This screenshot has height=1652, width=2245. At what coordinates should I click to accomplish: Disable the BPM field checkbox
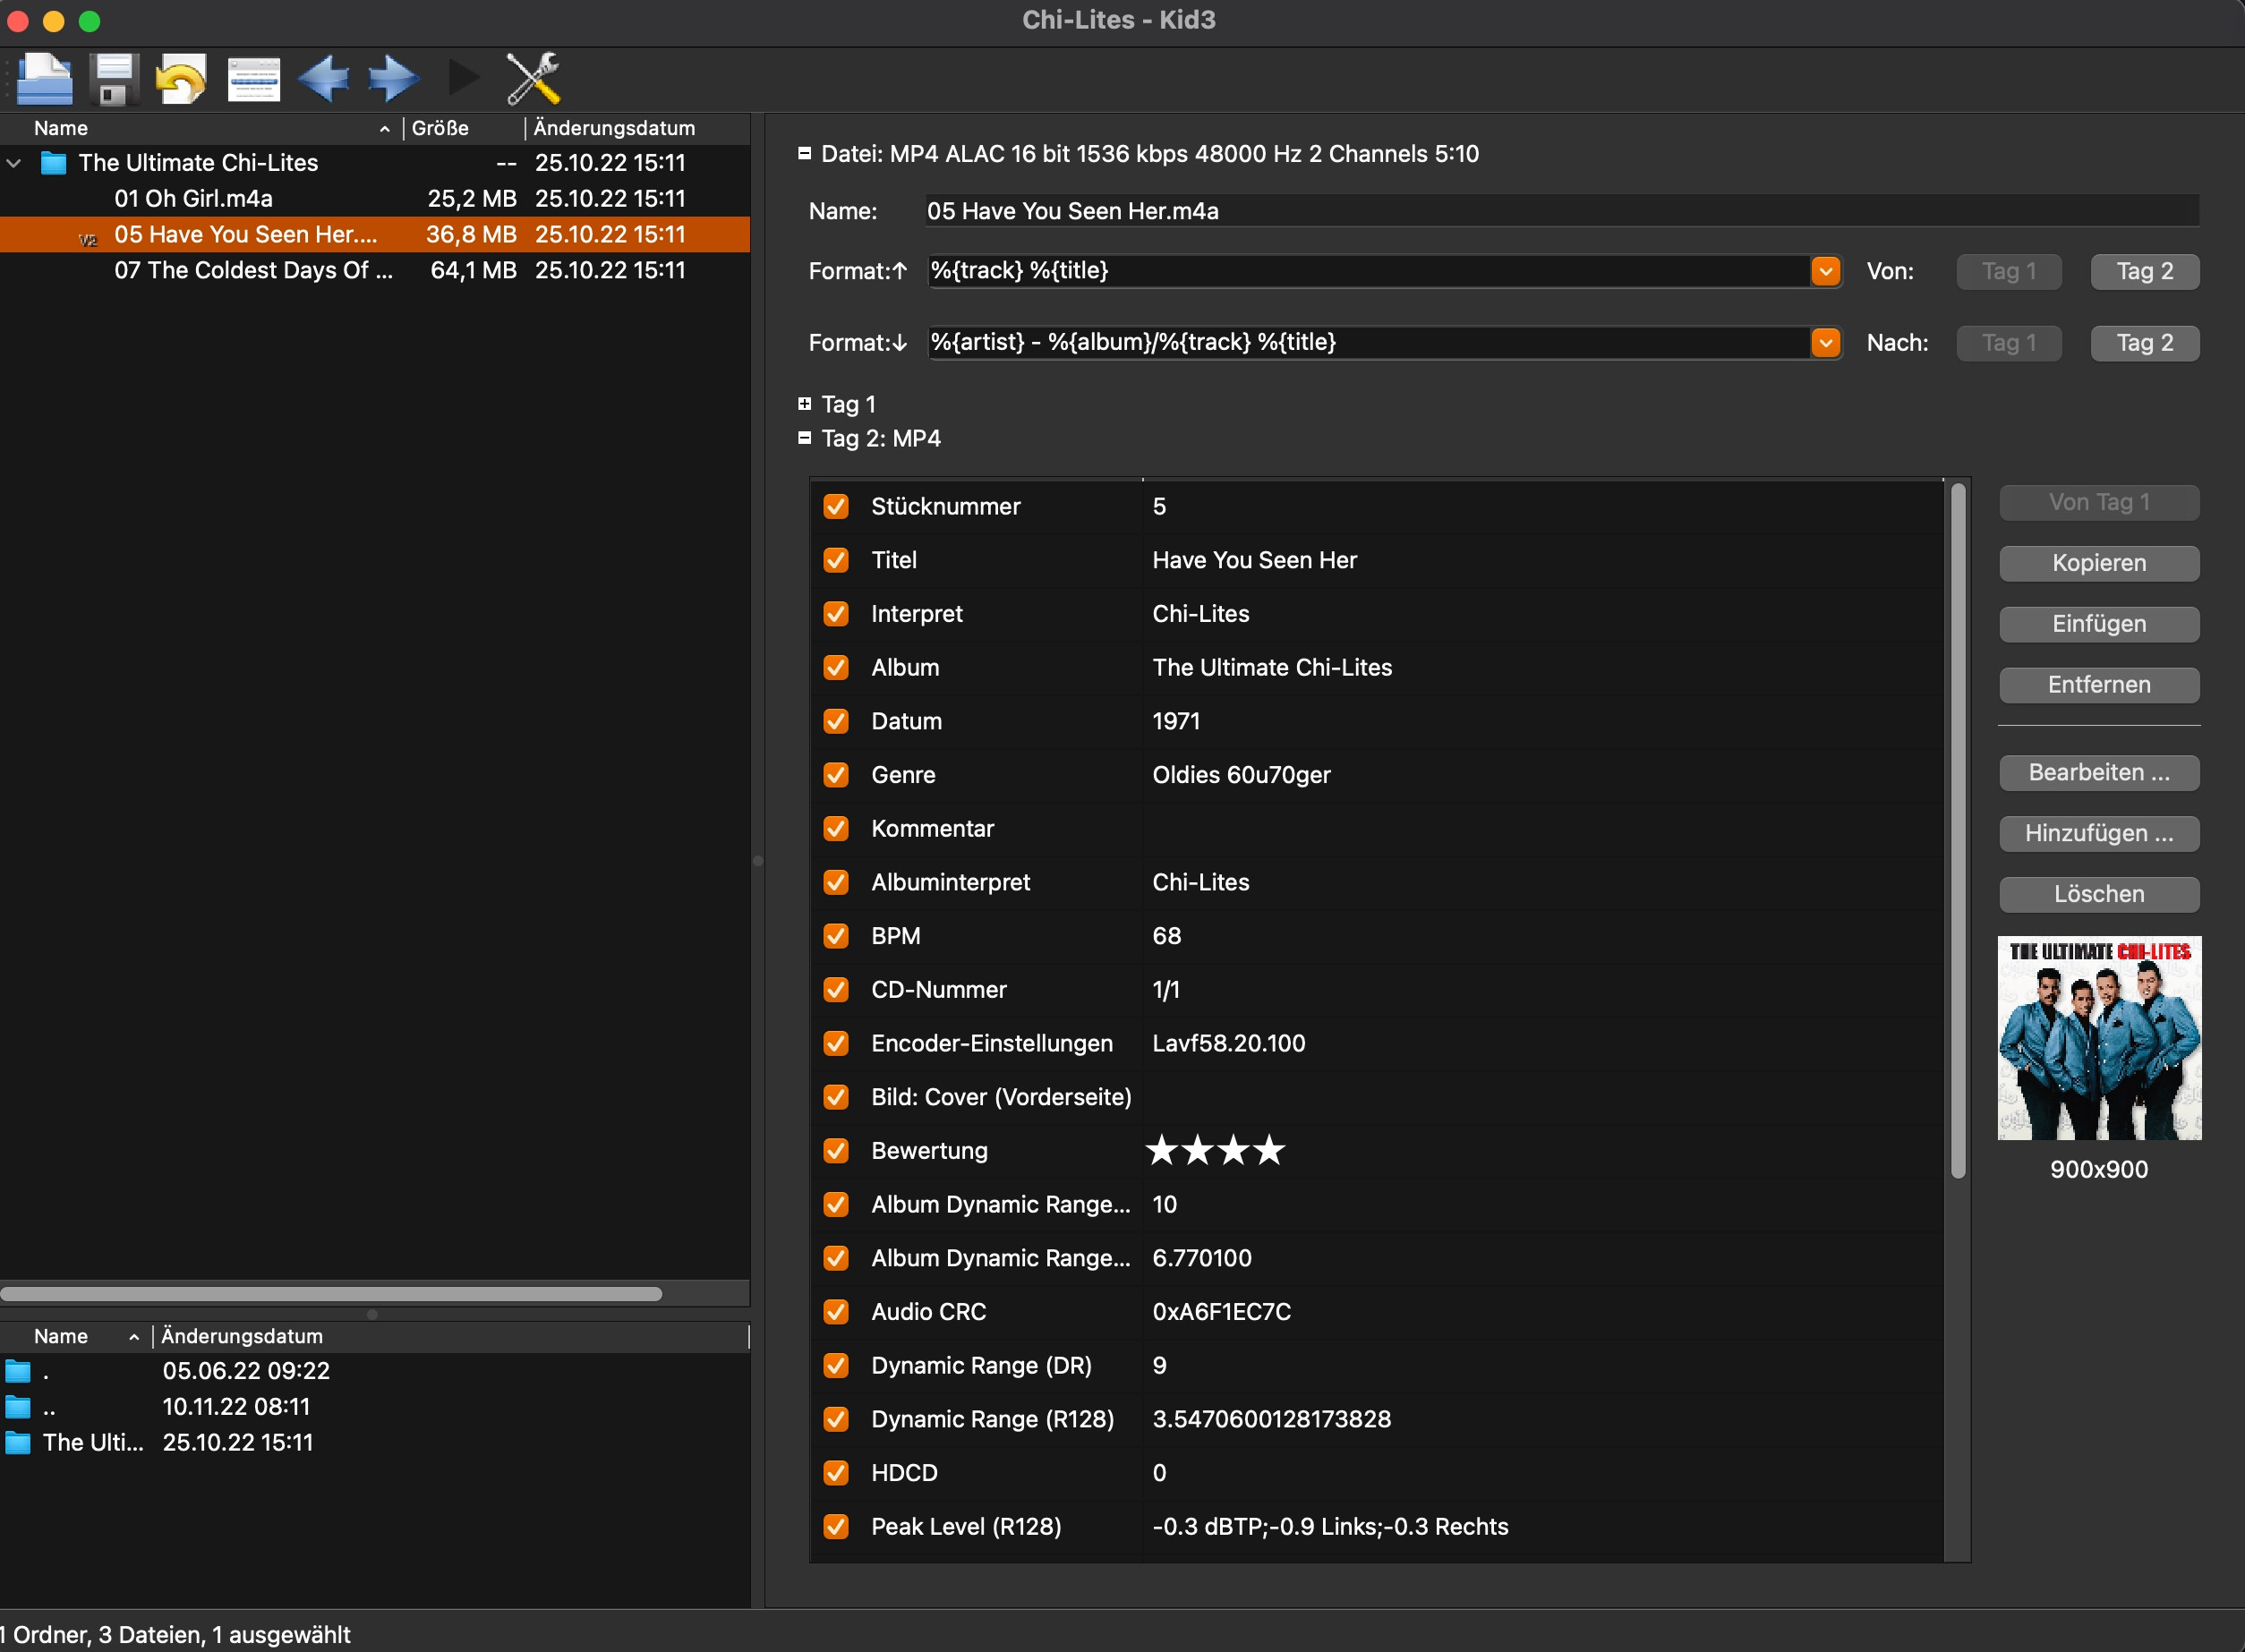[x=836, y=936]
